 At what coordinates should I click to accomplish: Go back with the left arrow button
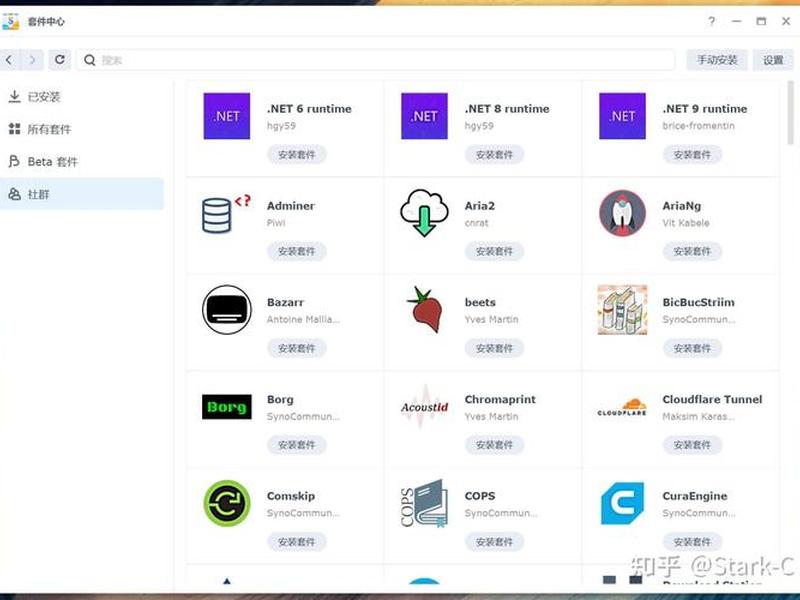[10, 60]
